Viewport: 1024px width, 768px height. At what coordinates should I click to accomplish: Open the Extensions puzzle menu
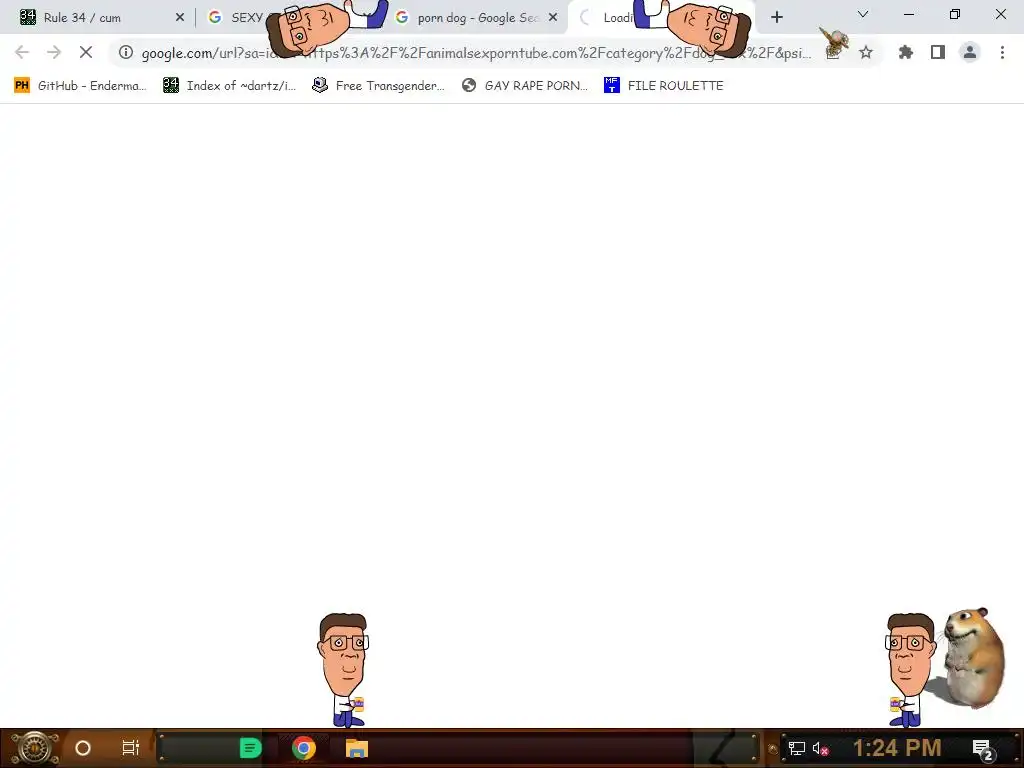click(x=905, y=52)
